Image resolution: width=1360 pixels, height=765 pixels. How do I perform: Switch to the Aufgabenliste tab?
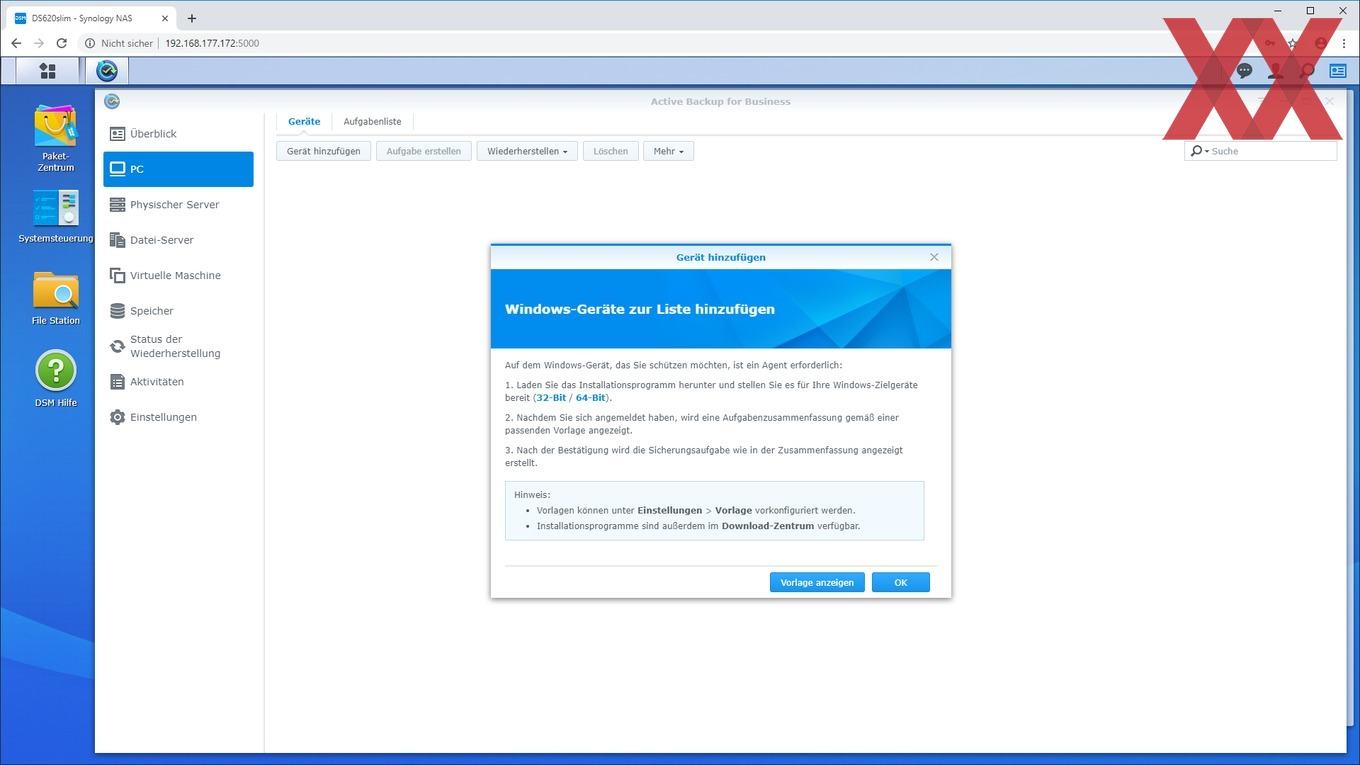click(372, 122)
